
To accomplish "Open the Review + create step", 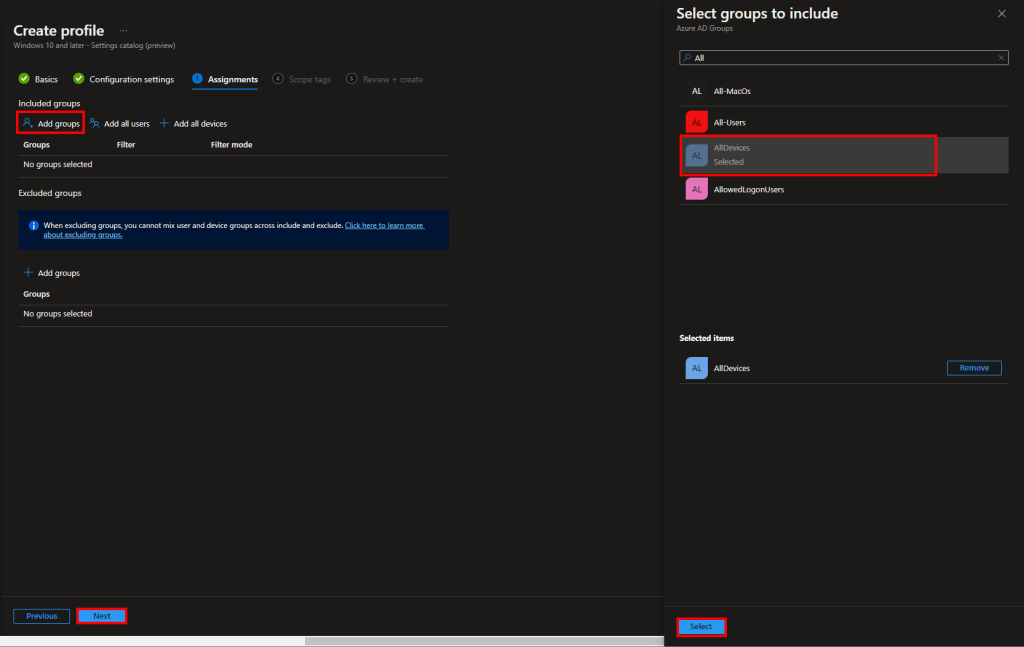I will (385, 79).
